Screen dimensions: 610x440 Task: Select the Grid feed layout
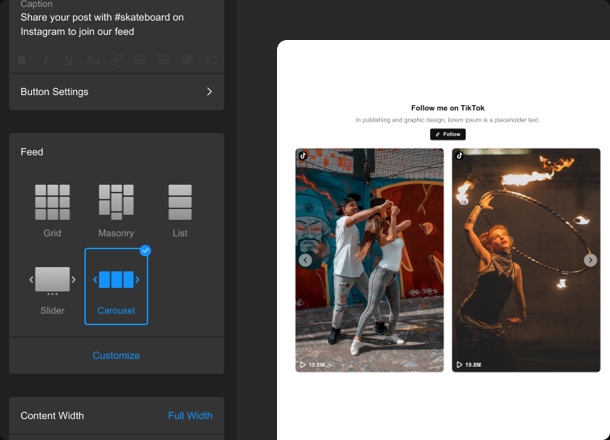[x=52, y=209]
